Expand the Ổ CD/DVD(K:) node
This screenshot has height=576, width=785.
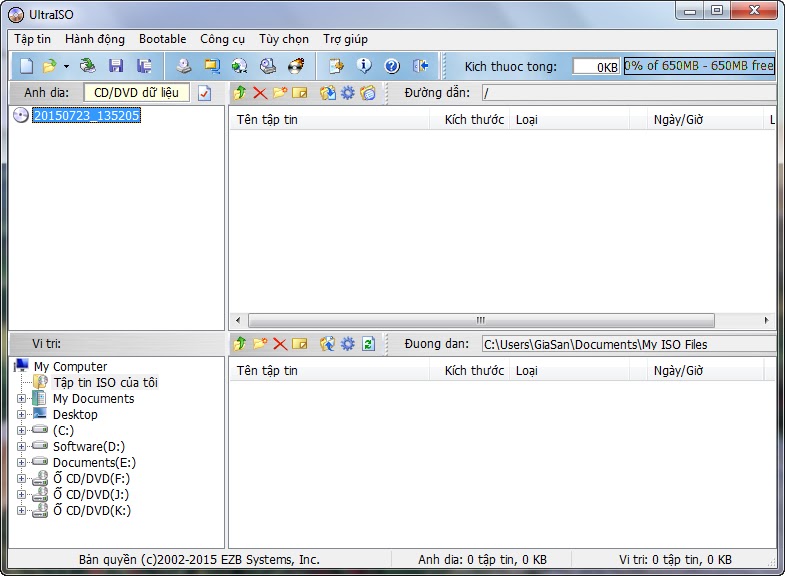pos(22,510)
